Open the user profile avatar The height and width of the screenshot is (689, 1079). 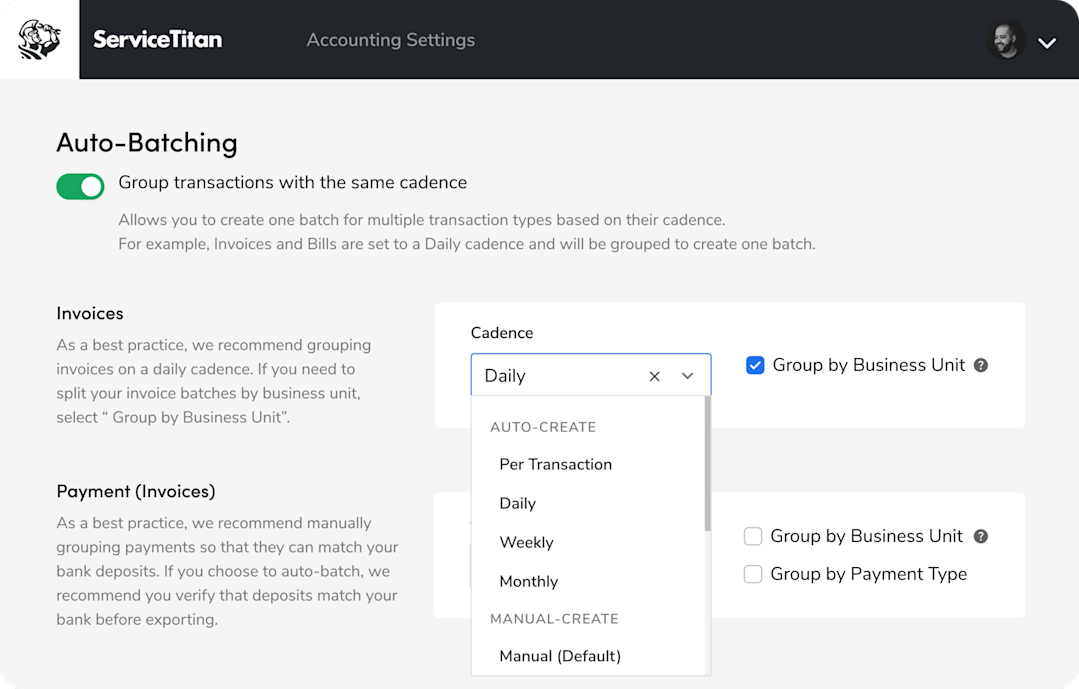[1005, 41]
